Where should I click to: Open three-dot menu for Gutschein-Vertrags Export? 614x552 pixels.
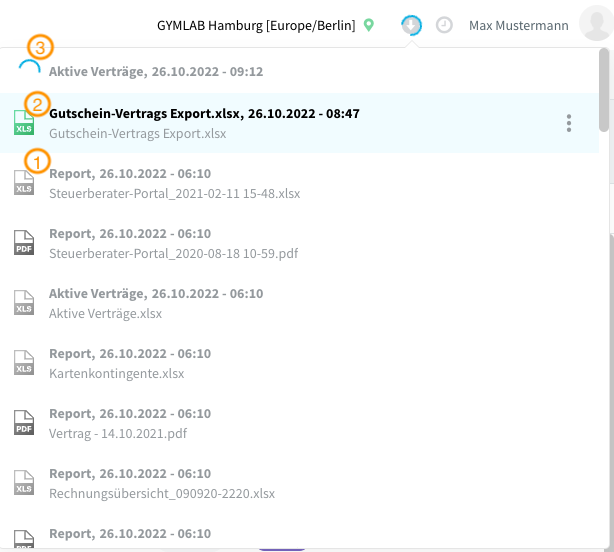[x=569, y=123]
